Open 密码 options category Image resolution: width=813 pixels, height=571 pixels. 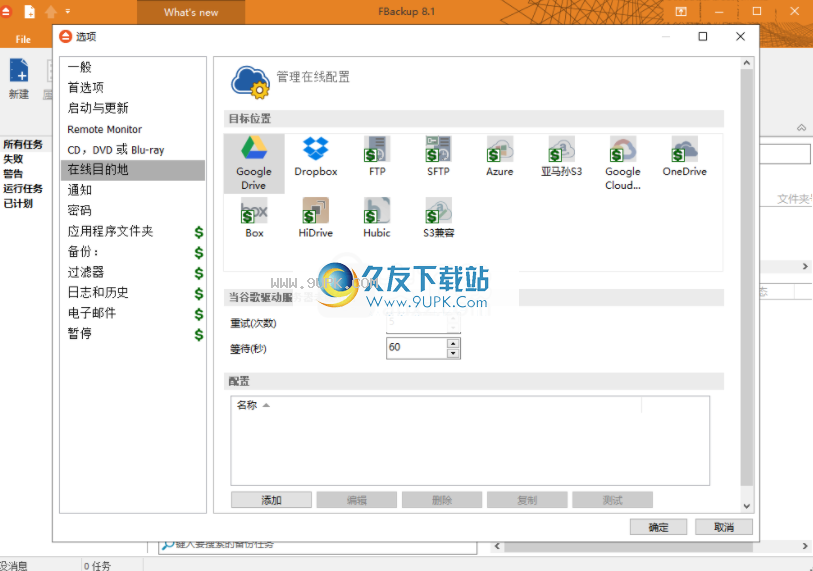[133, 211]
